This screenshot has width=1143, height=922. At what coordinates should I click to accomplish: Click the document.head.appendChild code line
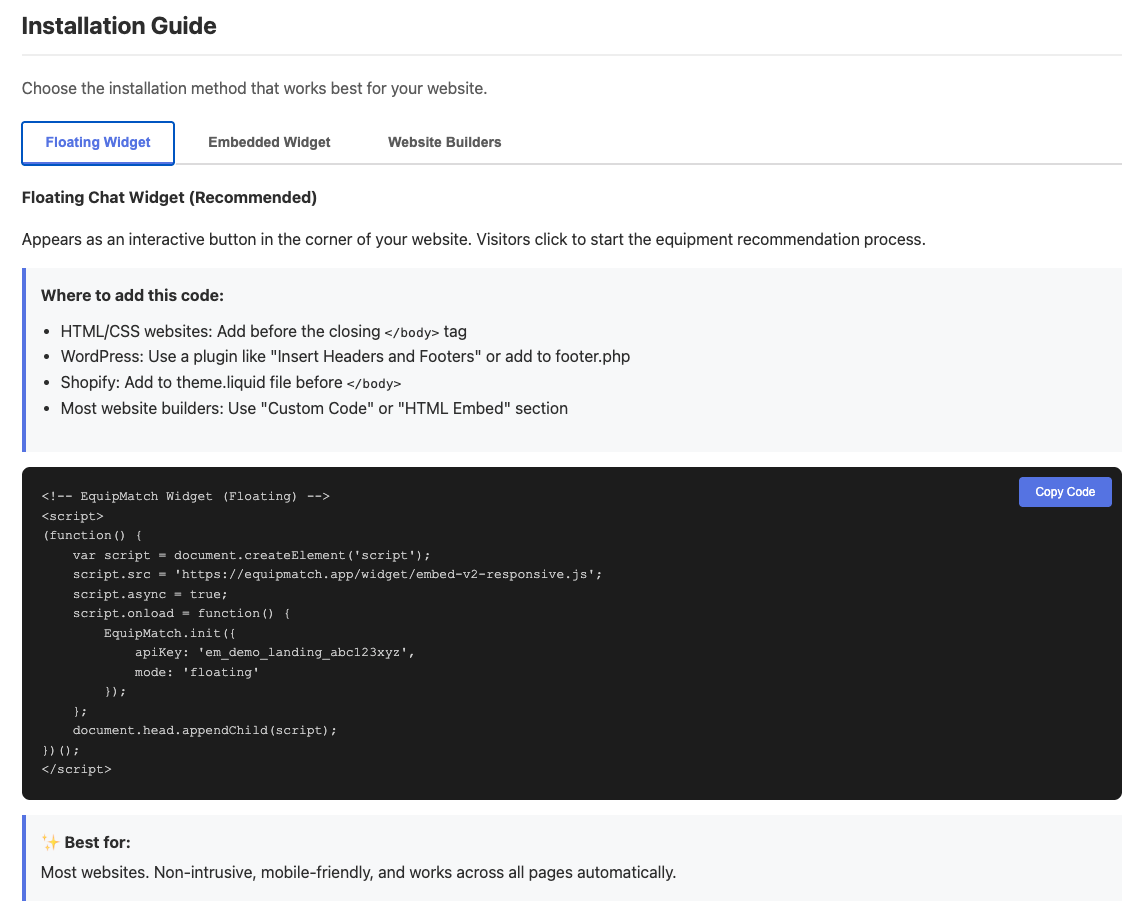pyautogui.click(x=204, y=730)
